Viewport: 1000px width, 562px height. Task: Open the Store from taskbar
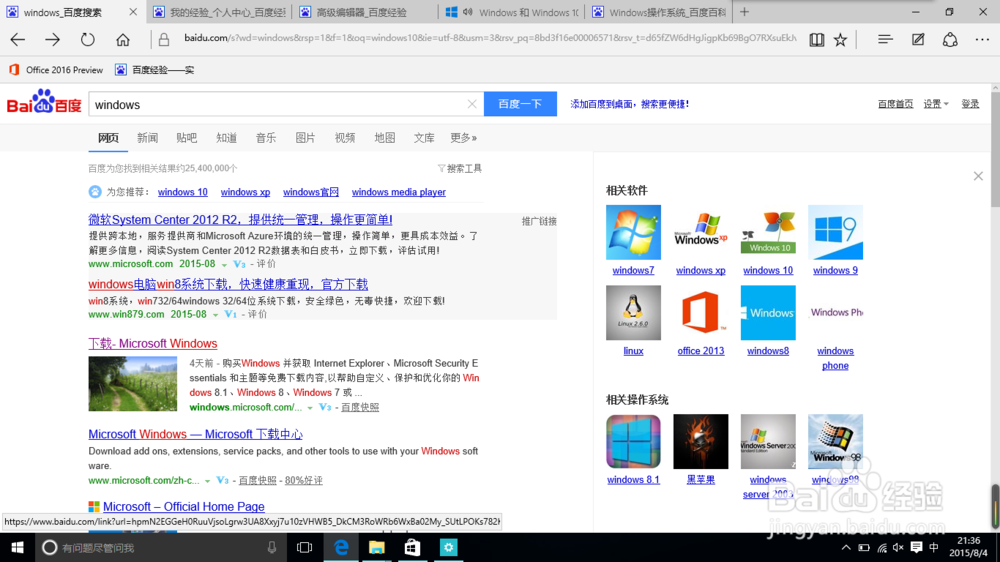[x=413, y=547]
